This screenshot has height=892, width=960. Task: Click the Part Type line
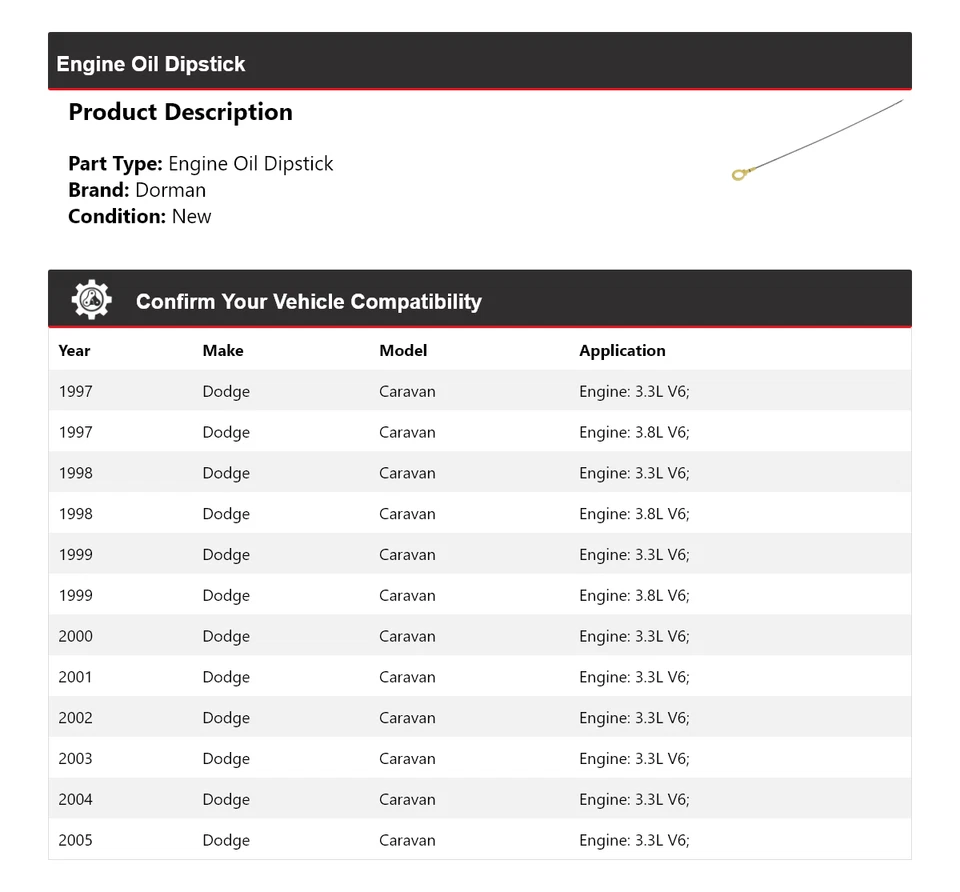tap(200, 164)
